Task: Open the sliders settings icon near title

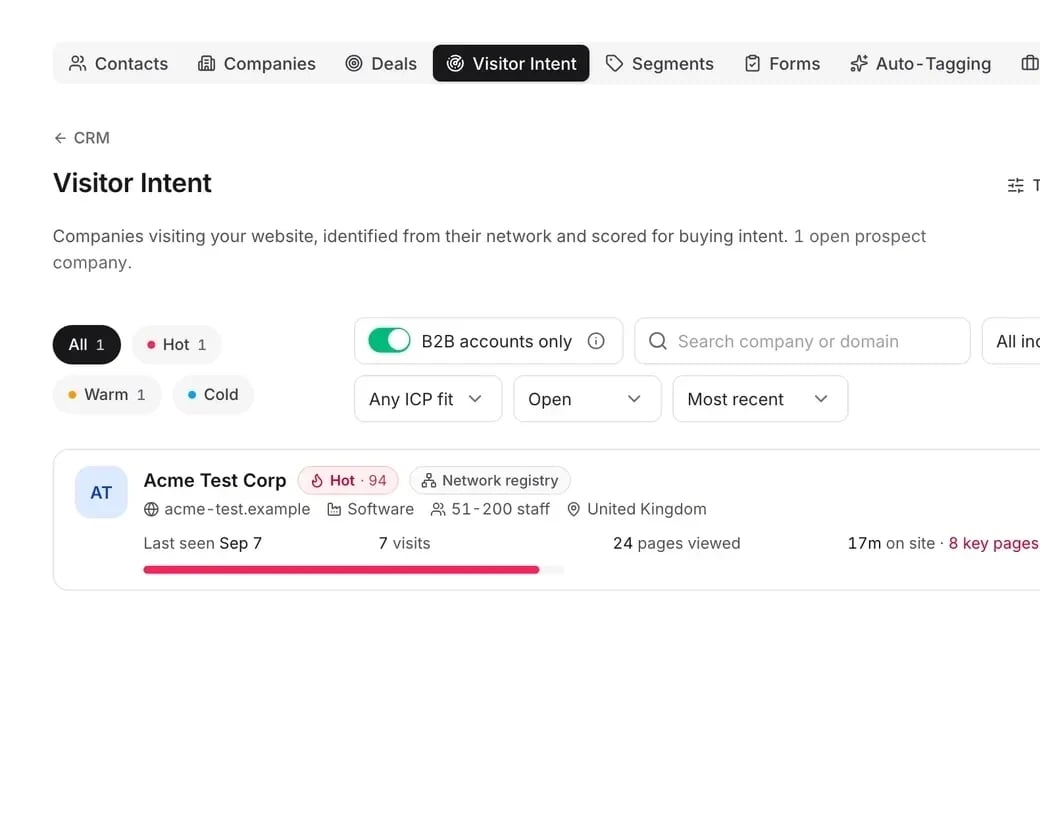Action: [1015, 185]
